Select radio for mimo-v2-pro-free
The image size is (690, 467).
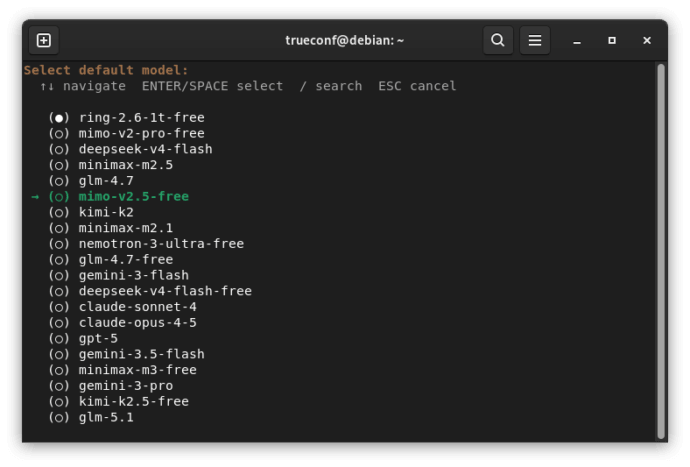[x=59, y=134]
